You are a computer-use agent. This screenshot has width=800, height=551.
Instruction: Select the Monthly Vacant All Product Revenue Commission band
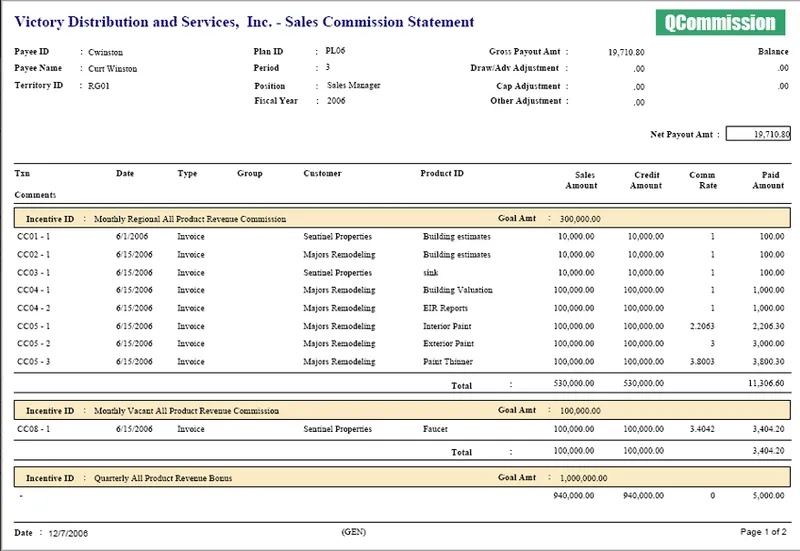point(402,410)
